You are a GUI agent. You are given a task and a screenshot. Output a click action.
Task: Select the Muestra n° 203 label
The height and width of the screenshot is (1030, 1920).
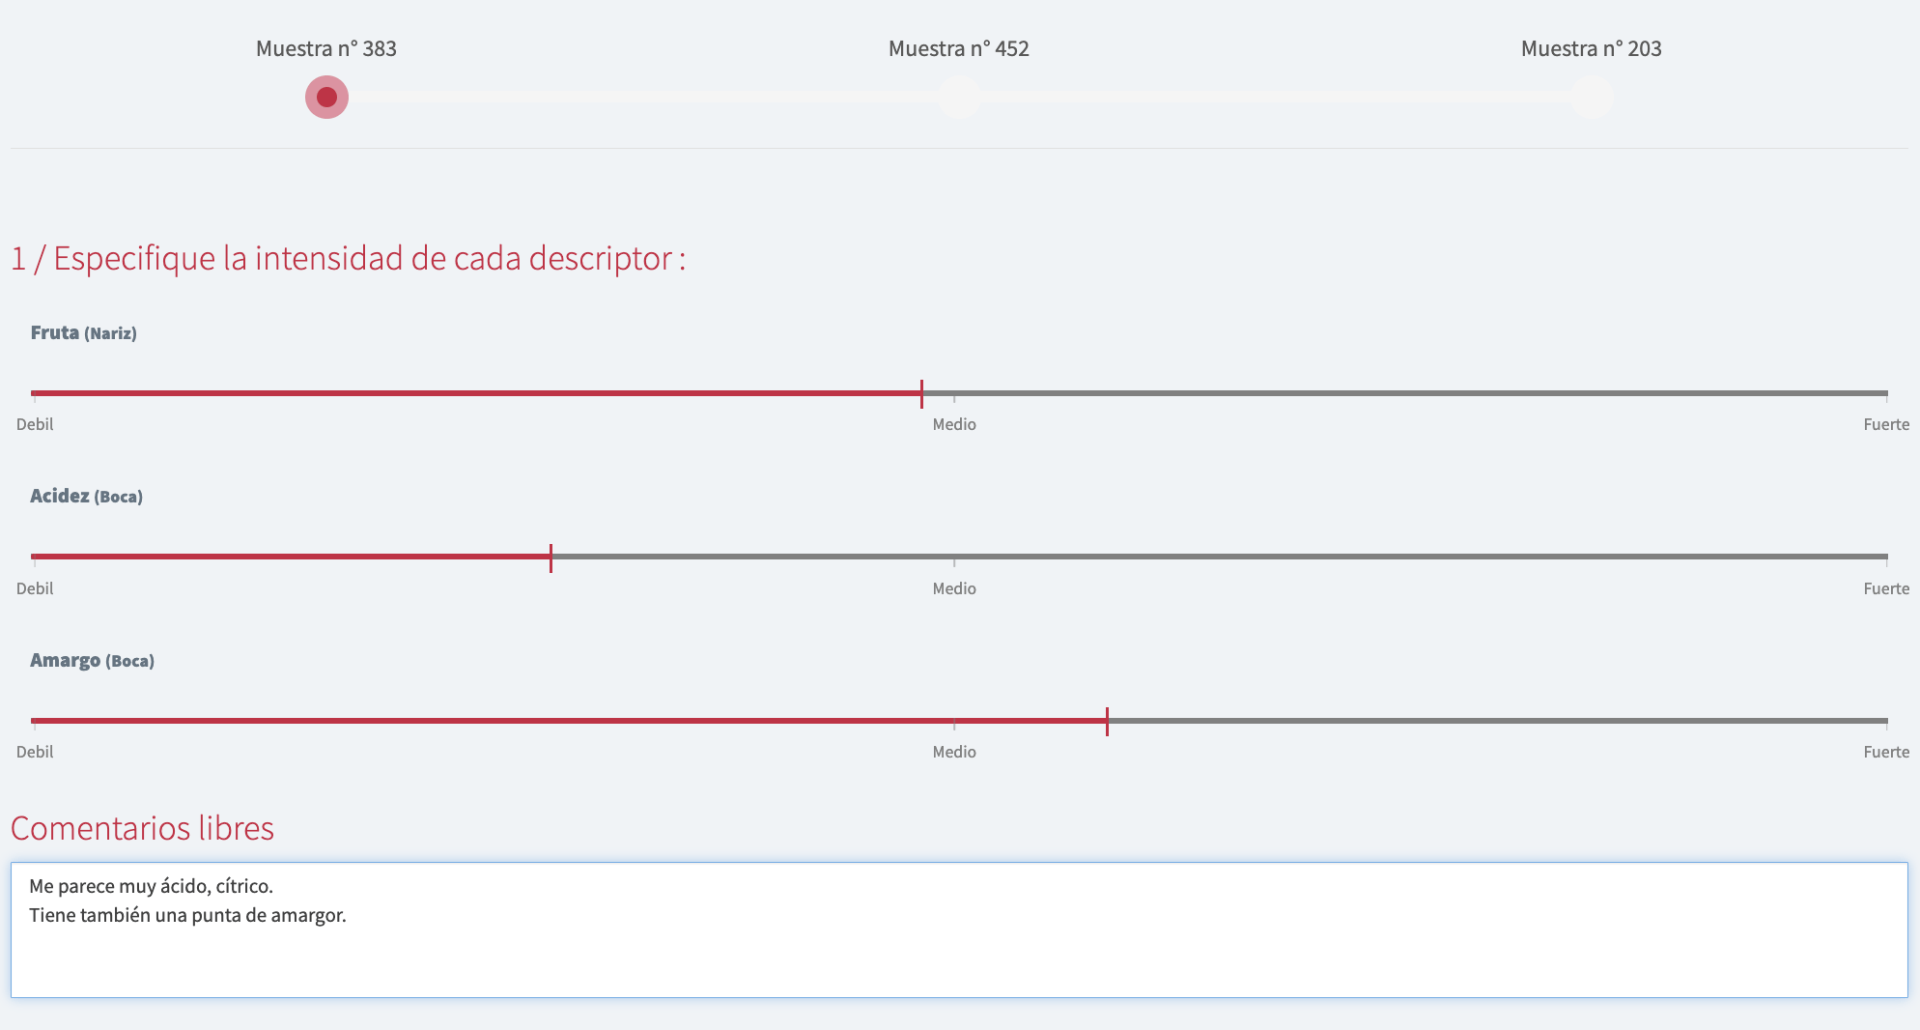pos(1590,49)
